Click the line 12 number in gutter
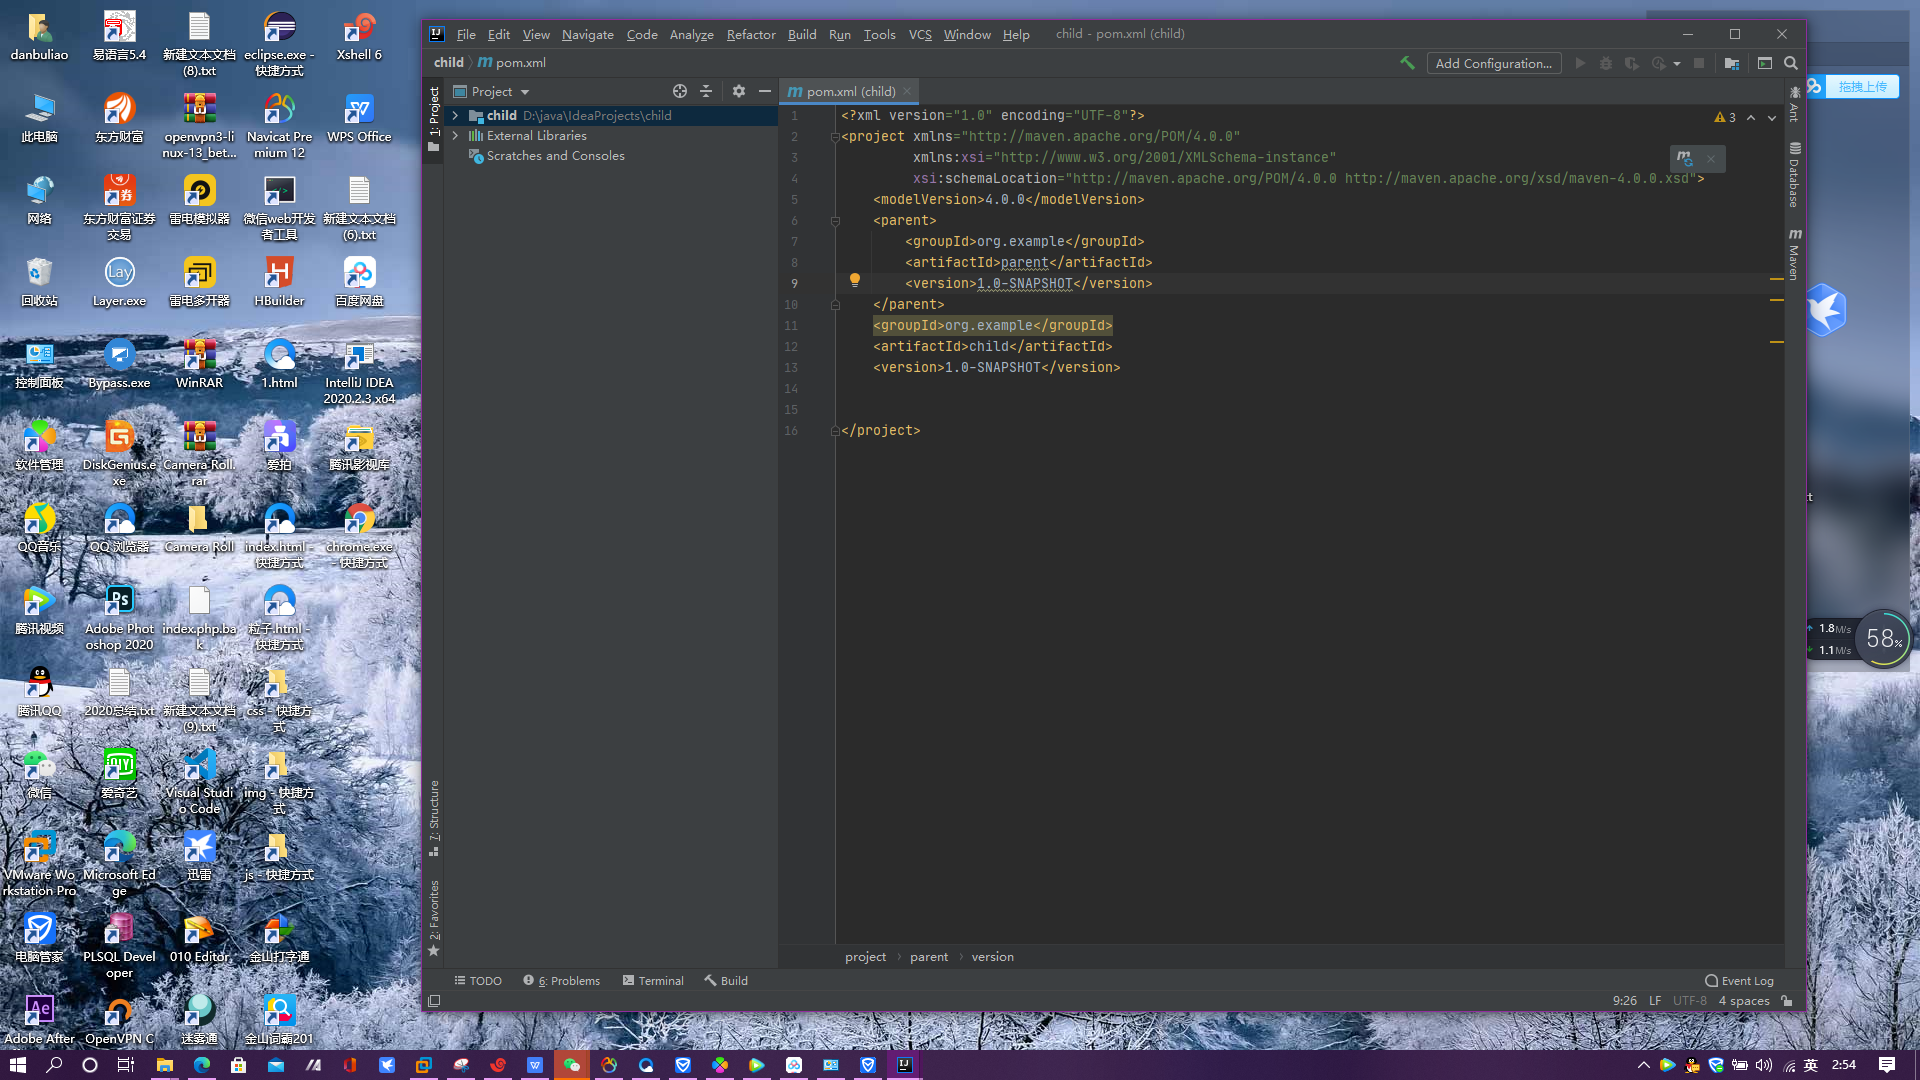 (x=791, y=347)
